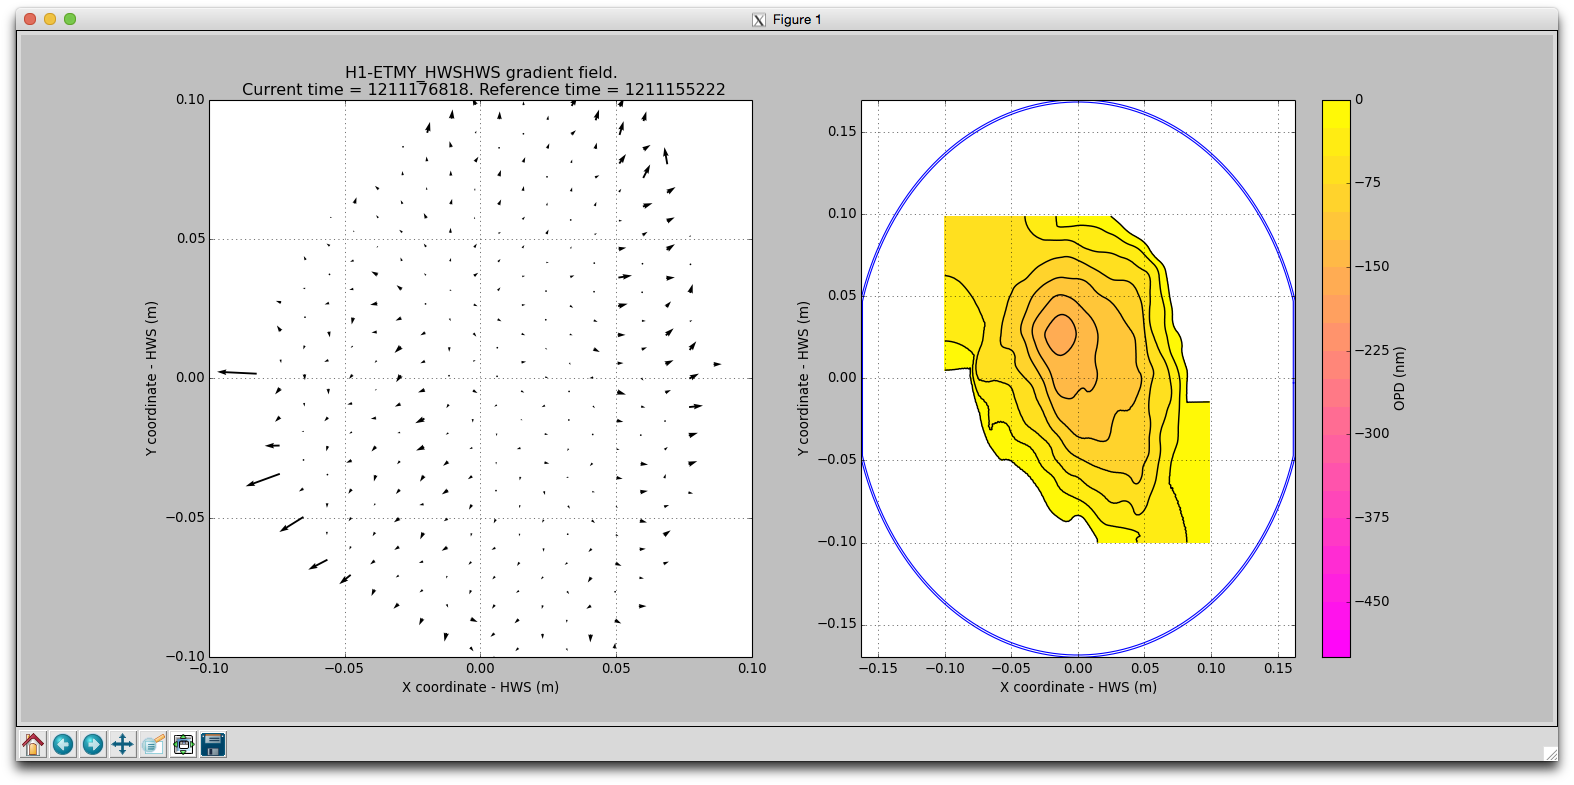
Task: Reset the plot view with Home icon
Action: tap(33, 744)
